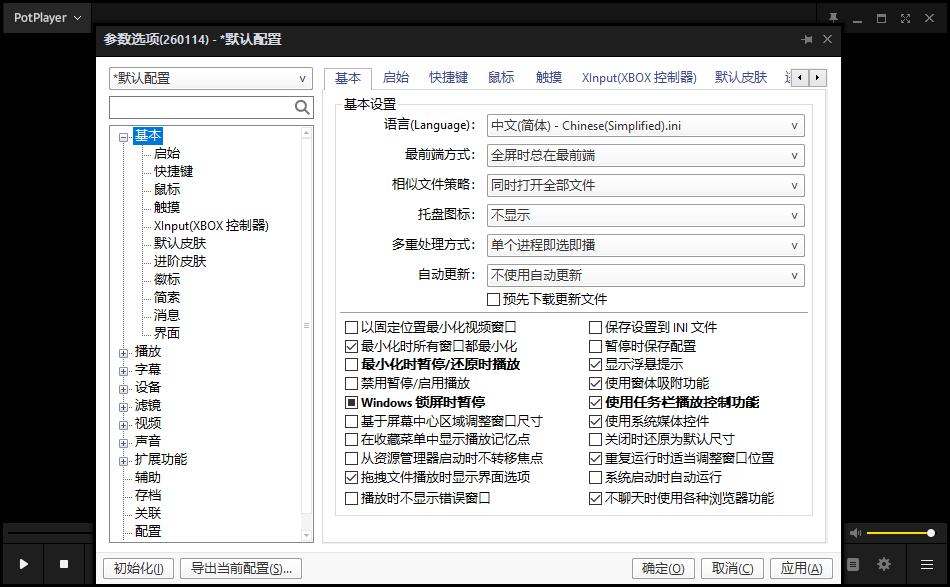Image resolution: width=950 pixels, height=587 pixels.
Task: Enable 保存设置到 INI 文件 checkbox
Action: (x=596, y=327)
